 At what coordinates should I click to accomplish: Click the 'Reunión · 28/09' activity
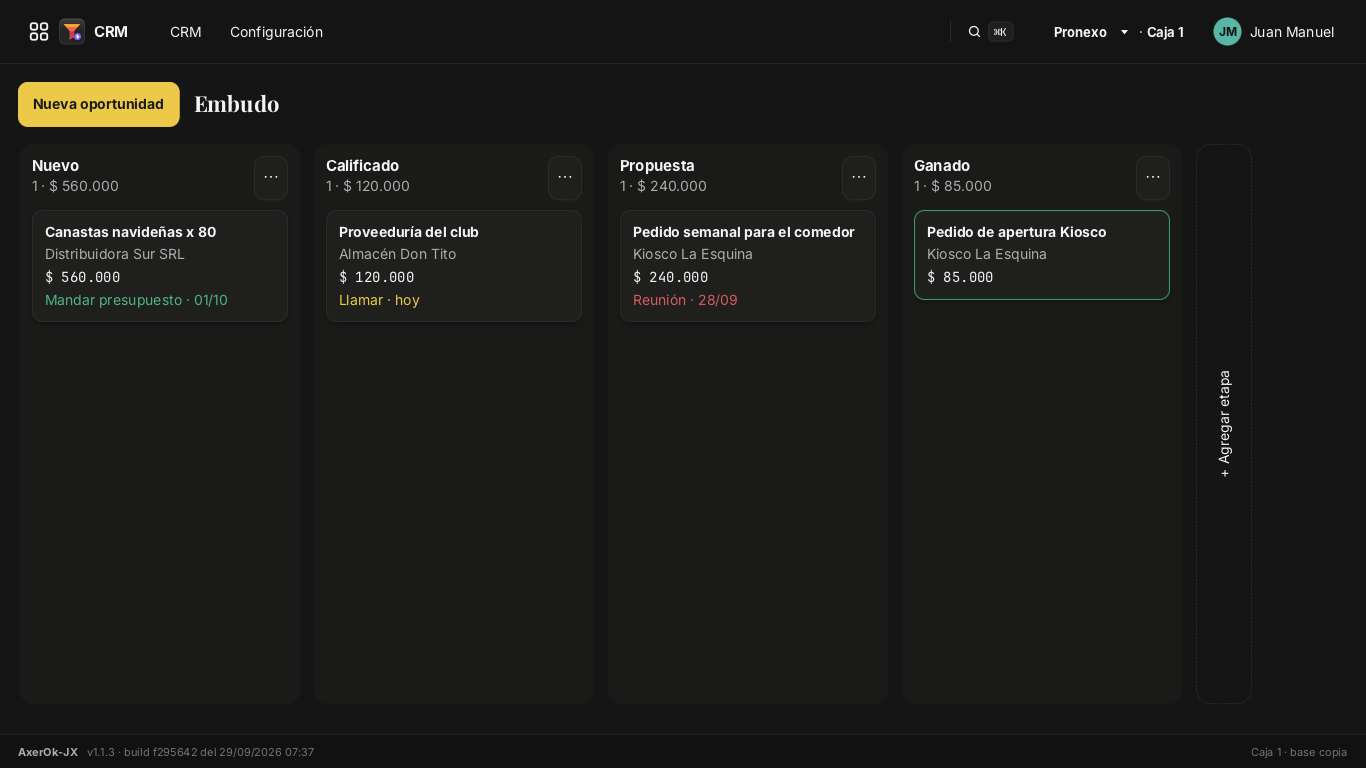[x=685, y=300]
